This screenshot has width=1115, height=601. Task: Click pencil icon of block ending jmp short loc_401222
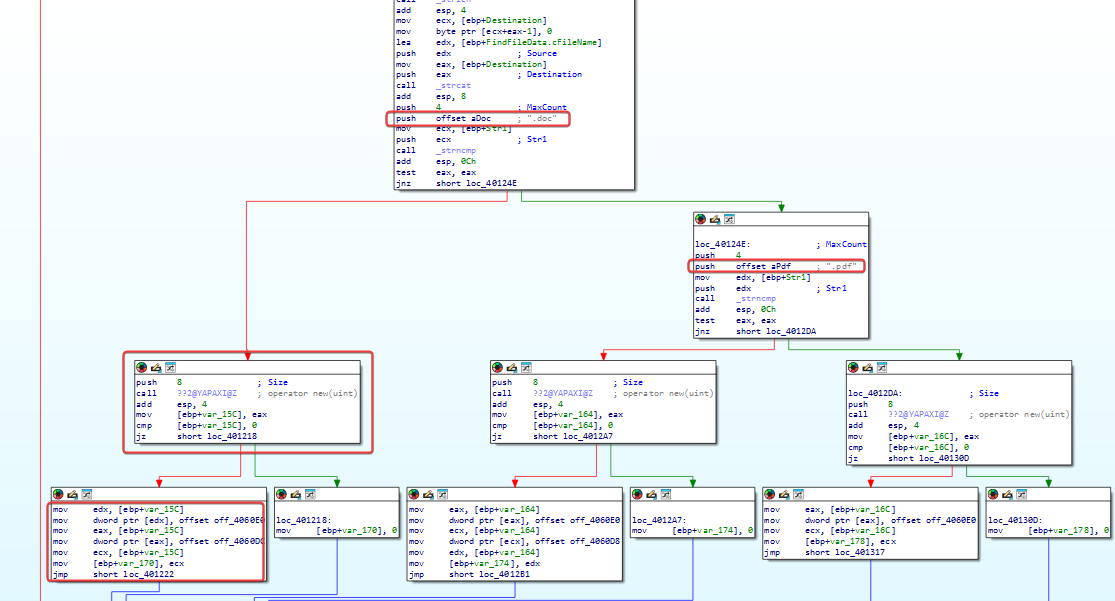pyautogui.click(x=73, y=494)
